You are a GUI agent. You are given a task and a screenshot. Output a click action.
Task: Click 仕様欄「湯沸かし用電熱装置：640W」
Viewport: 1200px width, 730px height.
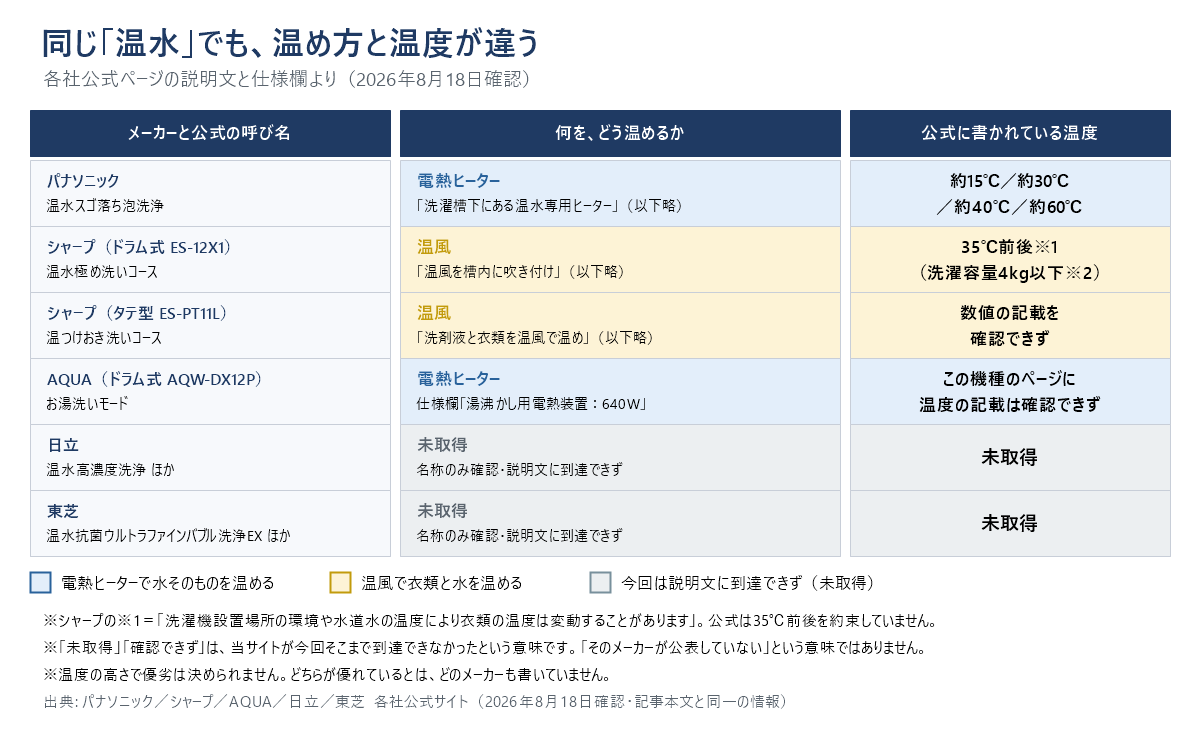pyautogui.click(x=533, y=404)
